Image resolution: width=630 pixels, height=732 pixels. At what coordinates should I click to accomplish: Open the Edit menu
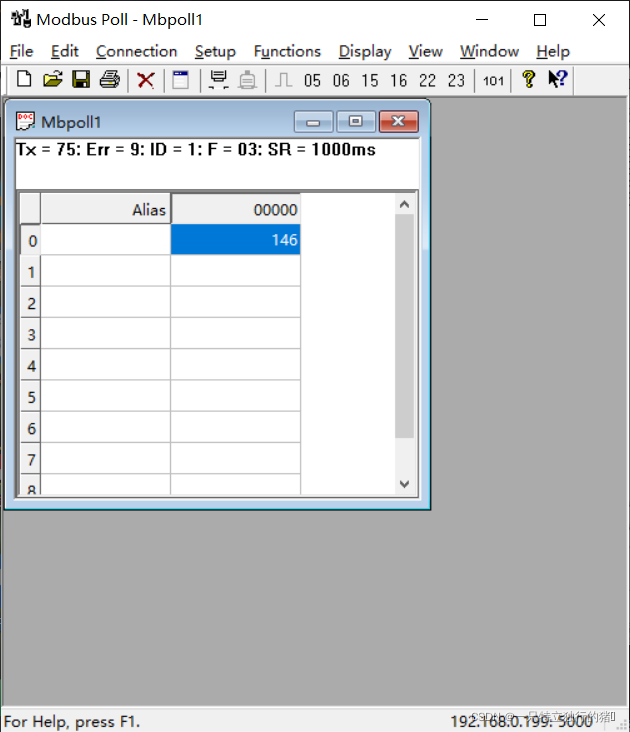[64, 51]
